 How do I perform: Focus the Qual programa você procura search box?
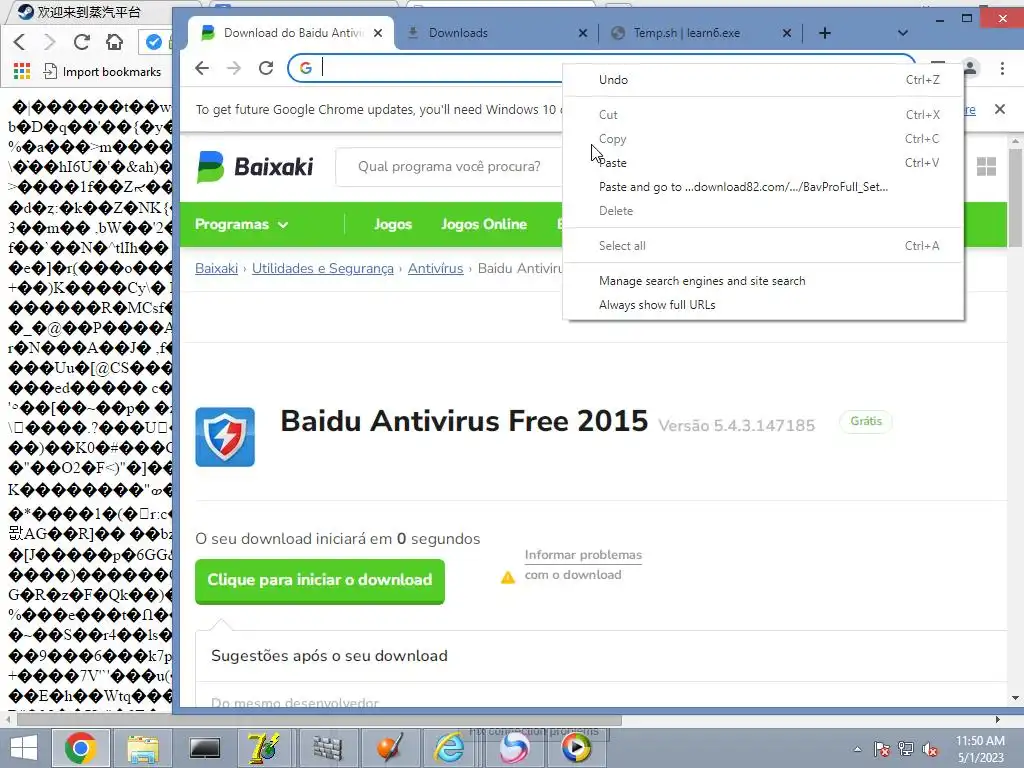pos(449,167)
